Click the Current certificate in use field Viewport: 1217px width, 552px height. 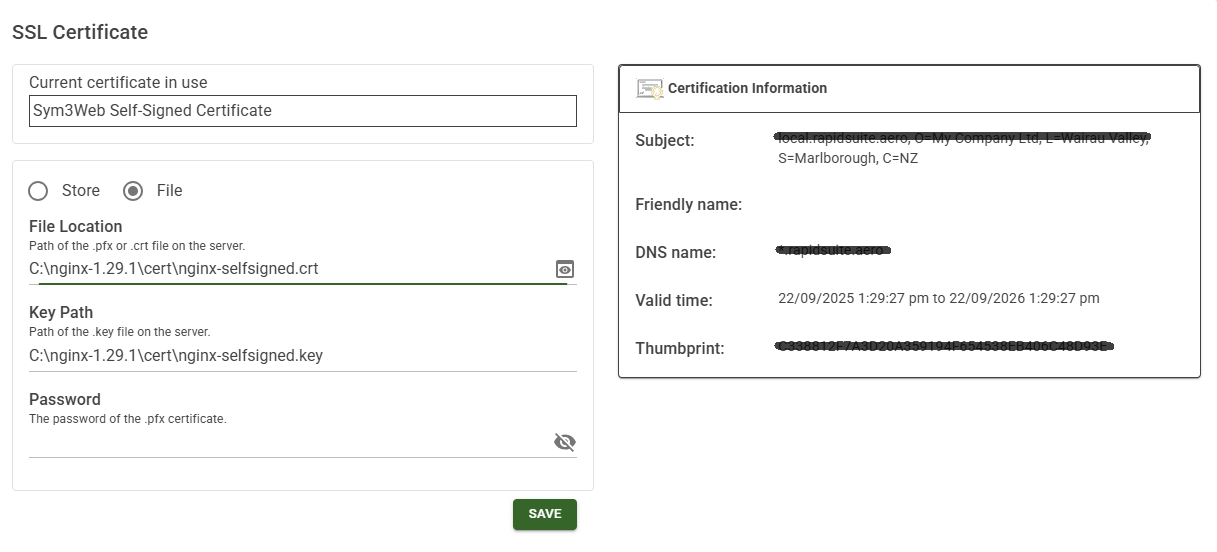pyautogui.click(x=302, y=111)
